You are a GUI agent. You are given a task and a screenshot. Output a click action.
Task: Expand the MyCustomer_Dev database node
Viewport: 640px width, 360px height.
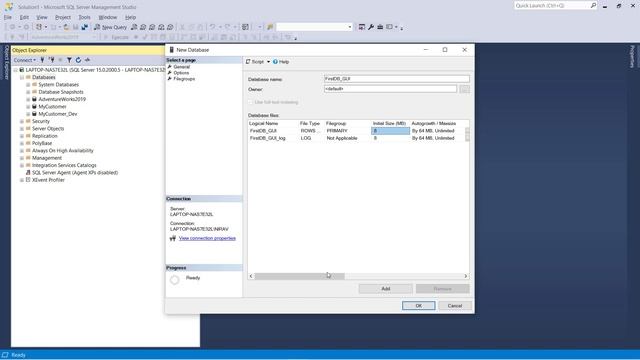point(28,114)
